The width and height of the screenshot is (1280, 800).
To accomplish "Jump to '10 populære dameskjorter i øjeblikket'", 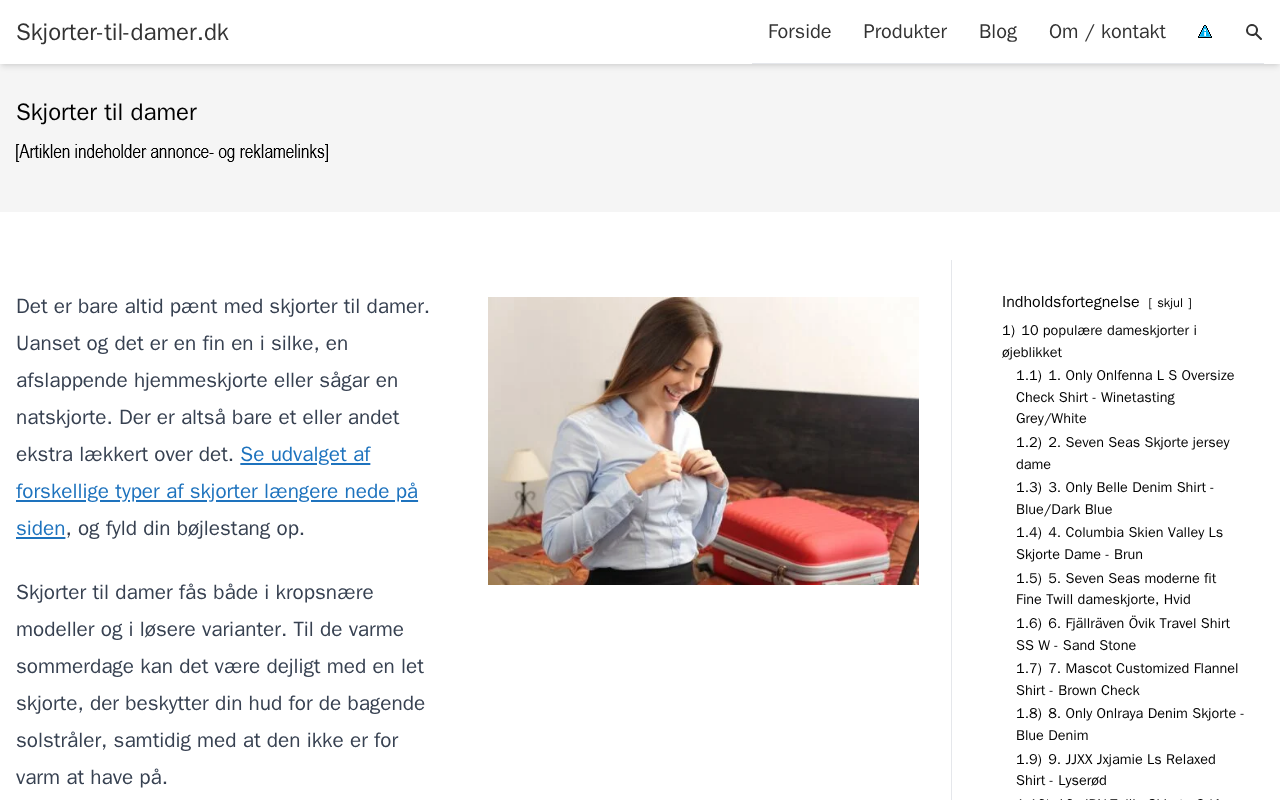I will pos(1099,341).
